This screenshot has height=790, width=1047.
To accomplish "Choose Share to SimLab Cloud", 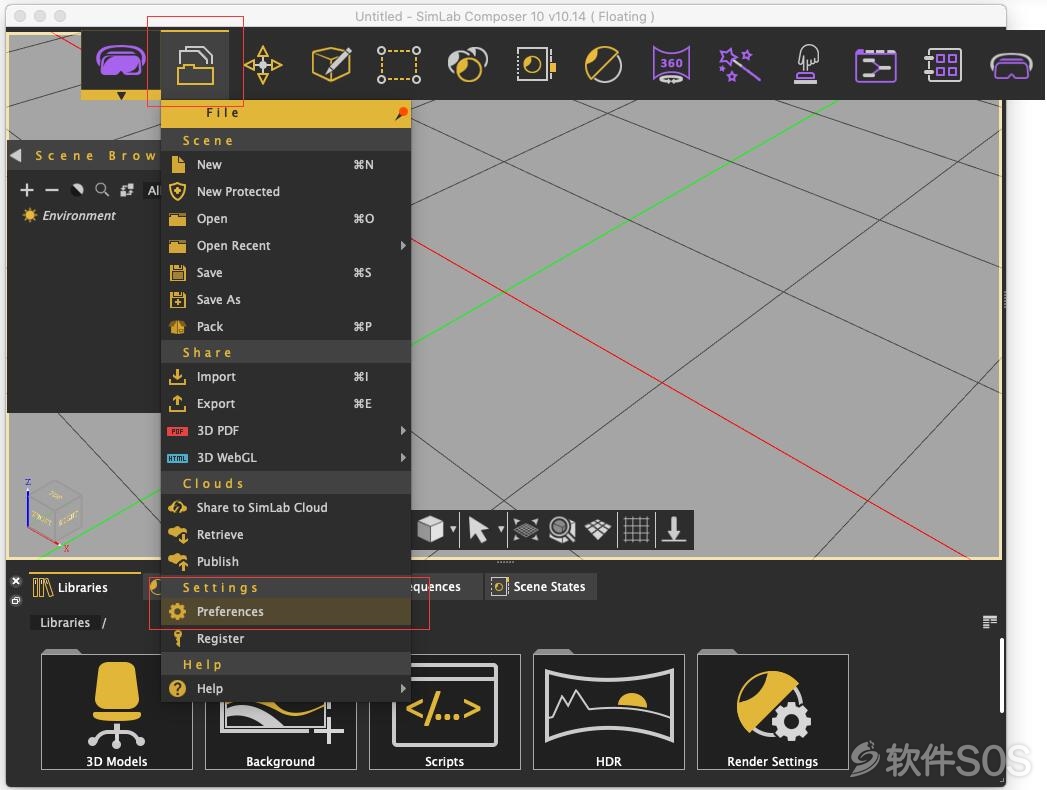I will point(286,508).
